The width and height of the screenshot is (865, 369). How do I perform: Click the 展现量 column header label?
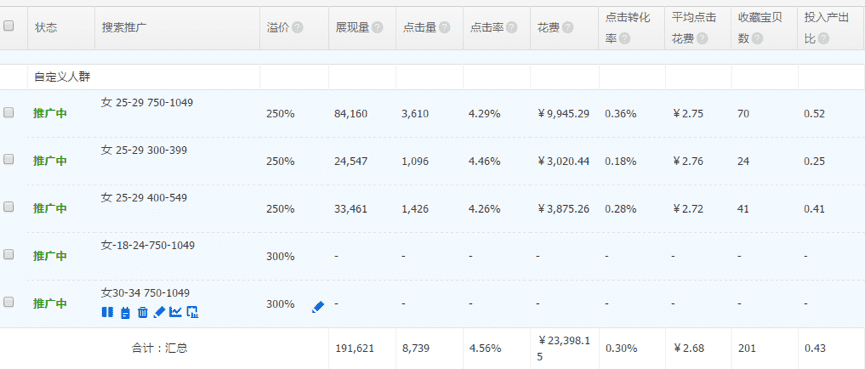tap(352, 28)
